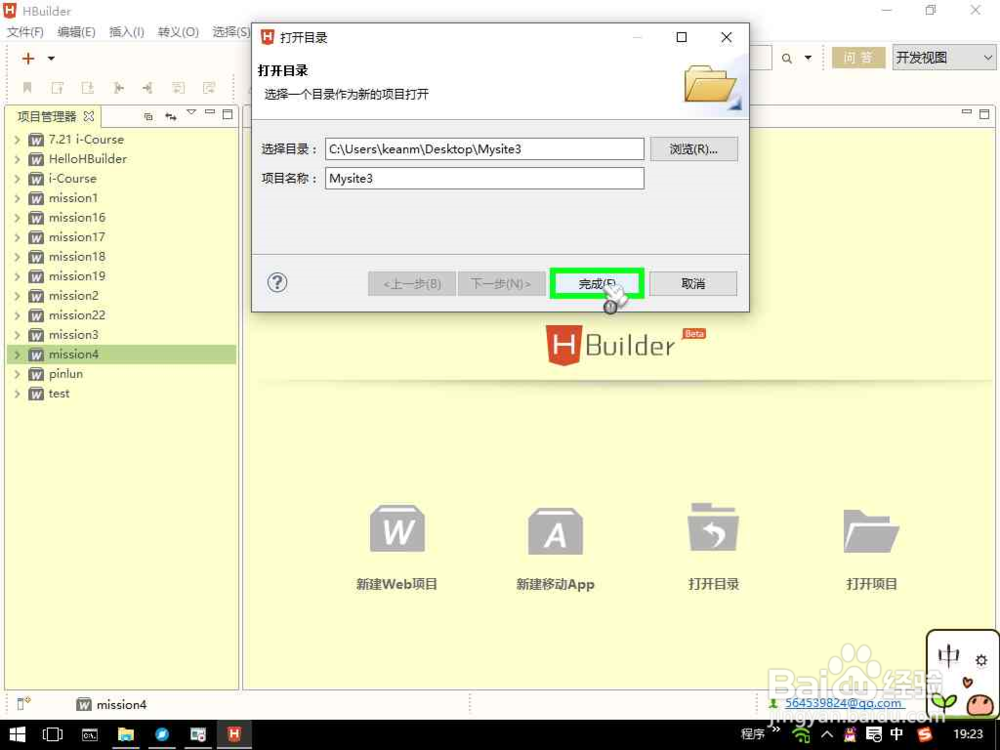Expand the mission16 project
This screenshot has height=750, width=1000.
[17, 218]
